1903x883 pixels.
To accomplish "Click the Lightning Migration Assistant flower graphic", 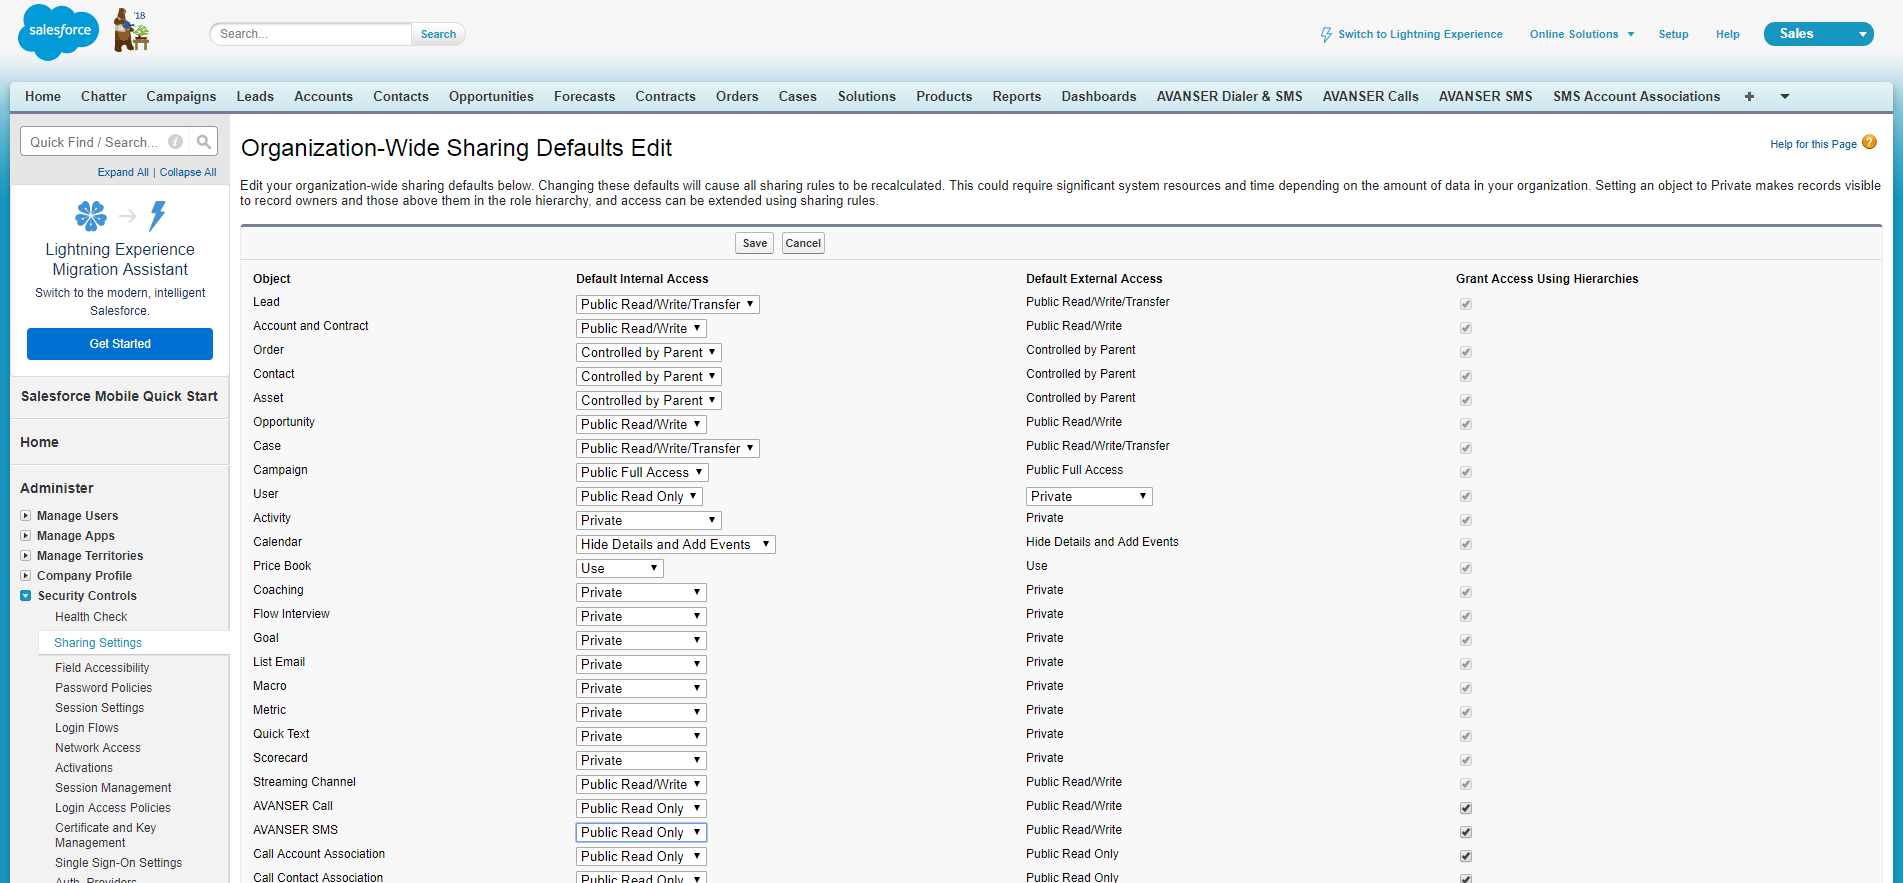I will point(91,215).
